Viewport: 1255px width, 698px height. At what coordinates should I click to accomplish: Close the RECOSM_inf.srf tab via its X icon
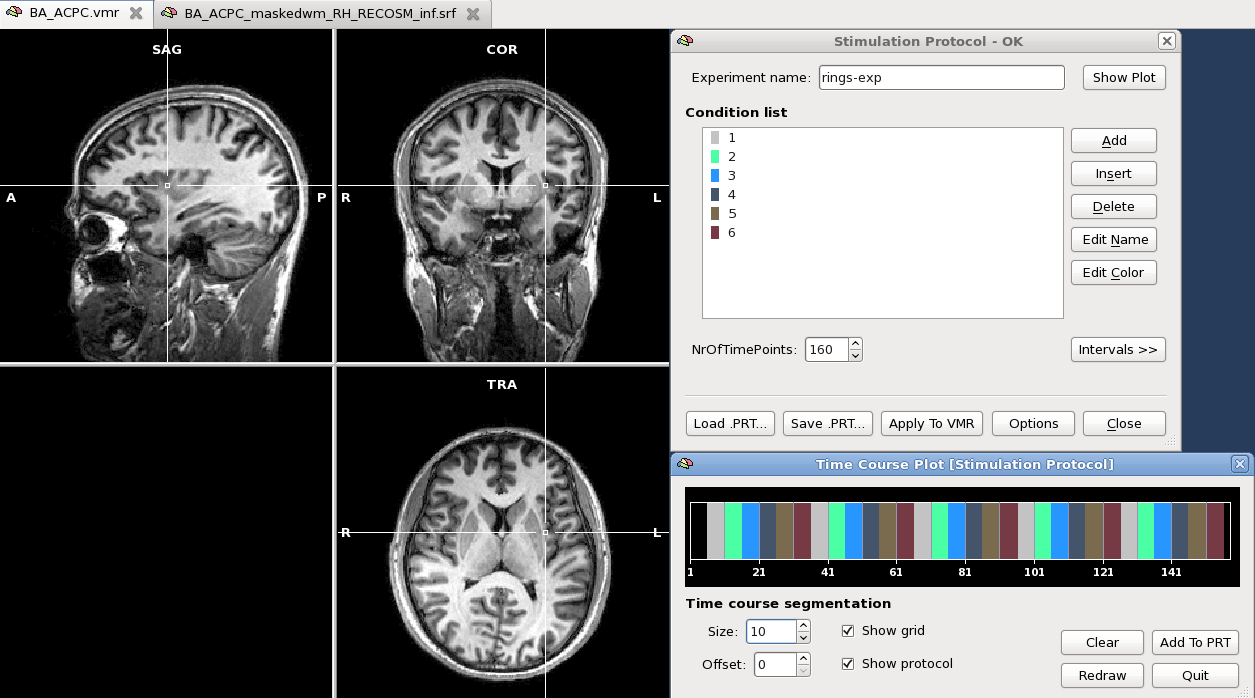475,14
